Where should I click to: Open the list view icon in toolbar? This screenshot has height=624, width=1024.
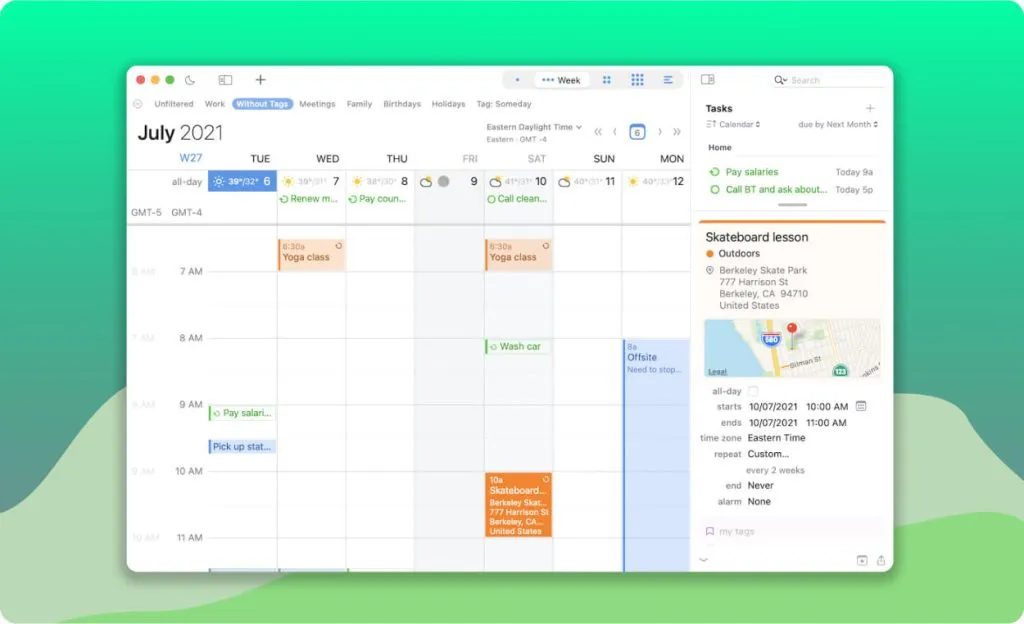click(668, 79)
